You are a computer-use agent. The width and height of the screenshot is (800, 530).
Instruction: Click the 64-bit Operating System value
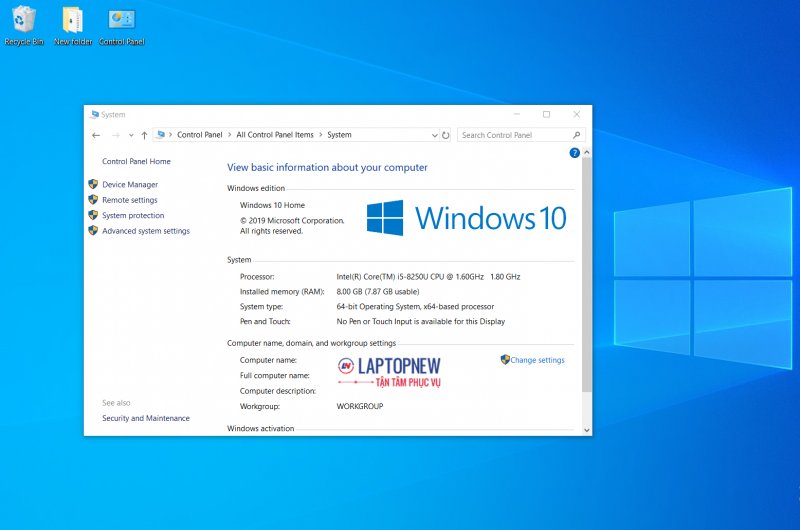(415, 307)
